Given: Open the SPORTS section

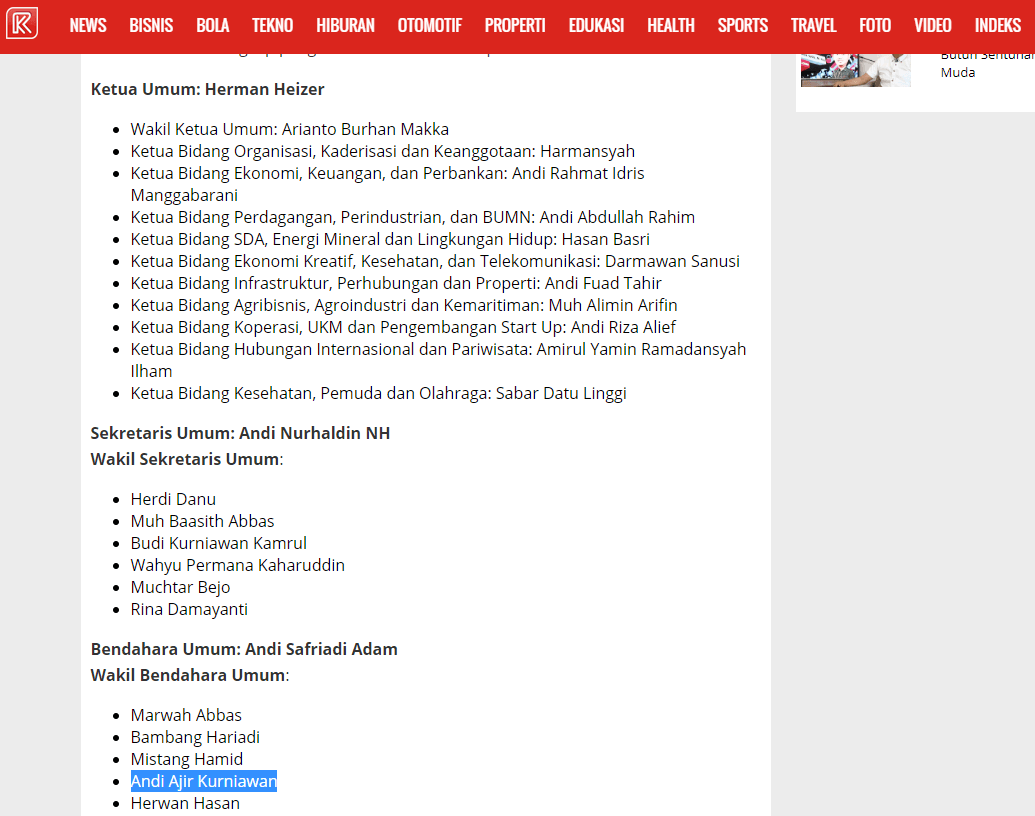Looking at the screenshot, I should point(743,25).
